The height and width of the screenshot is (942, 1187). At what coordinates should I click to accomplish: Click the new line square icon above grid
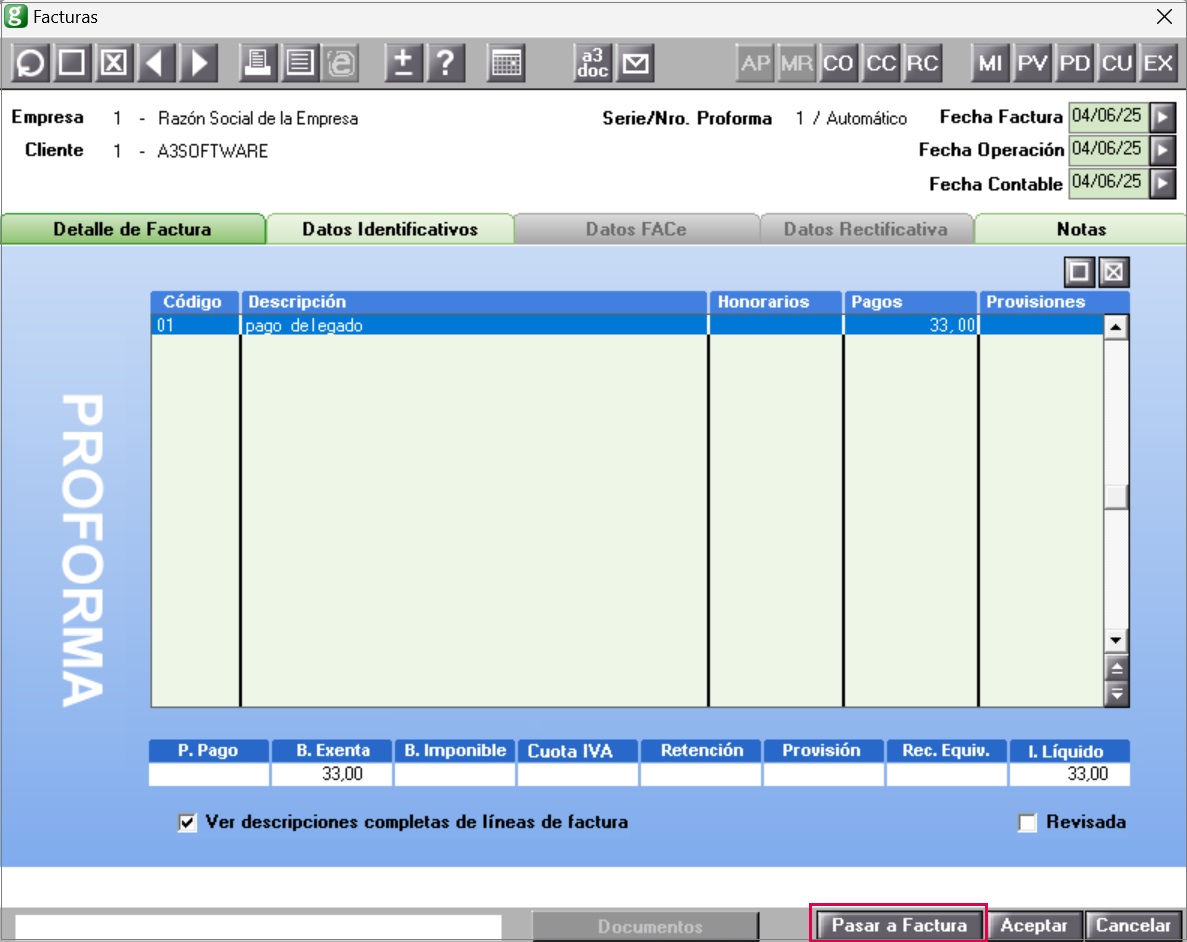pos(1079,272)
